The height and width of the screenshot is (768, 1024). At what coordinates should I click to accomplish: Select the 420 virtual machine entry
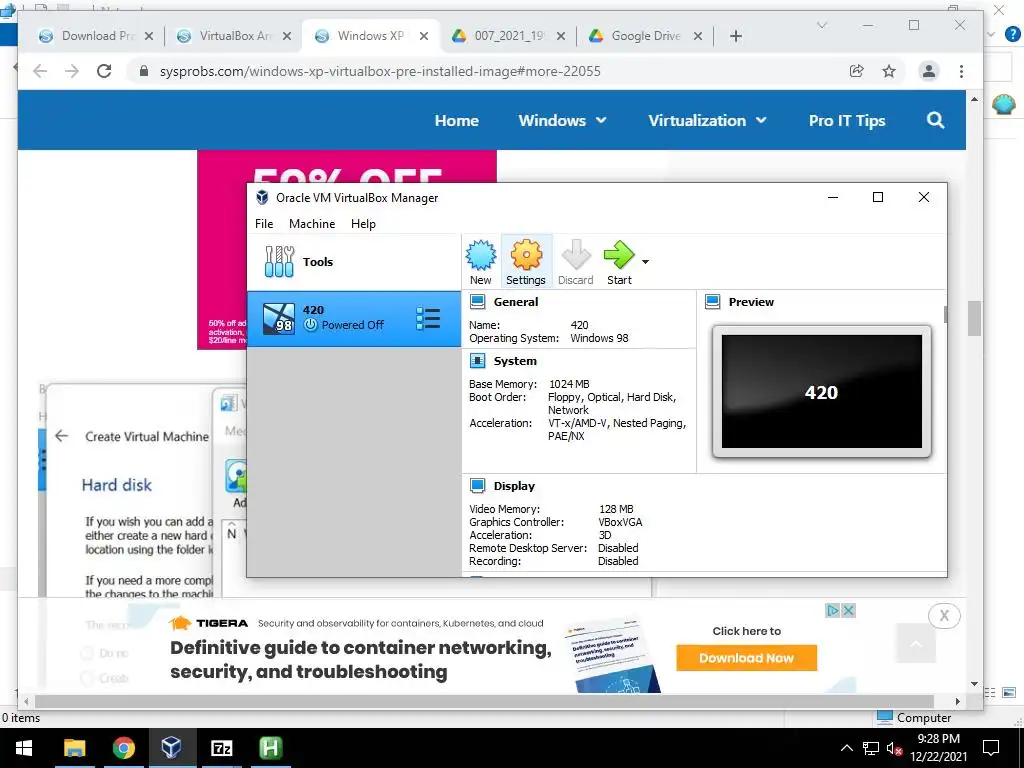tap(354, 318)
